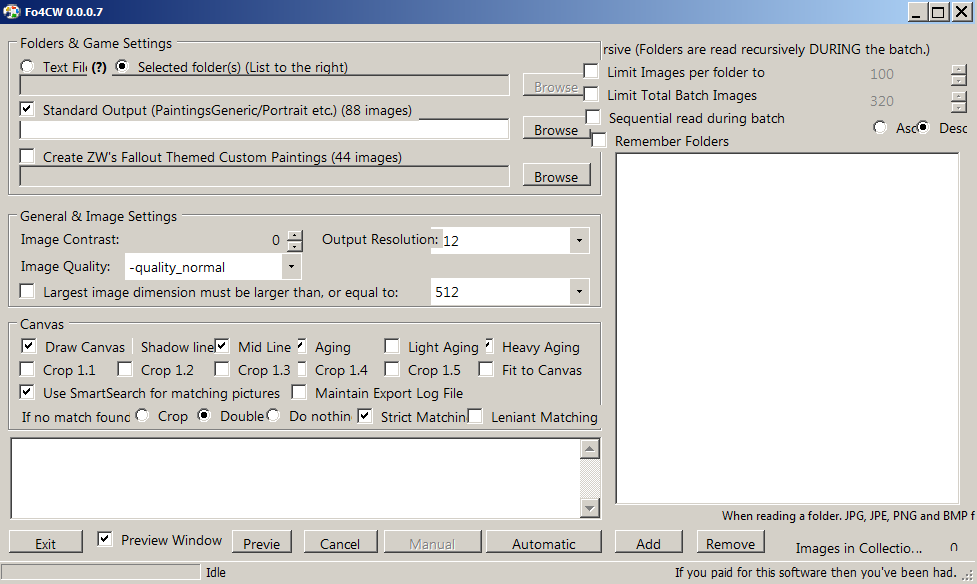Select the Text File radio button
The height and width of the screenshot is (584, 977).
point(27,67)
